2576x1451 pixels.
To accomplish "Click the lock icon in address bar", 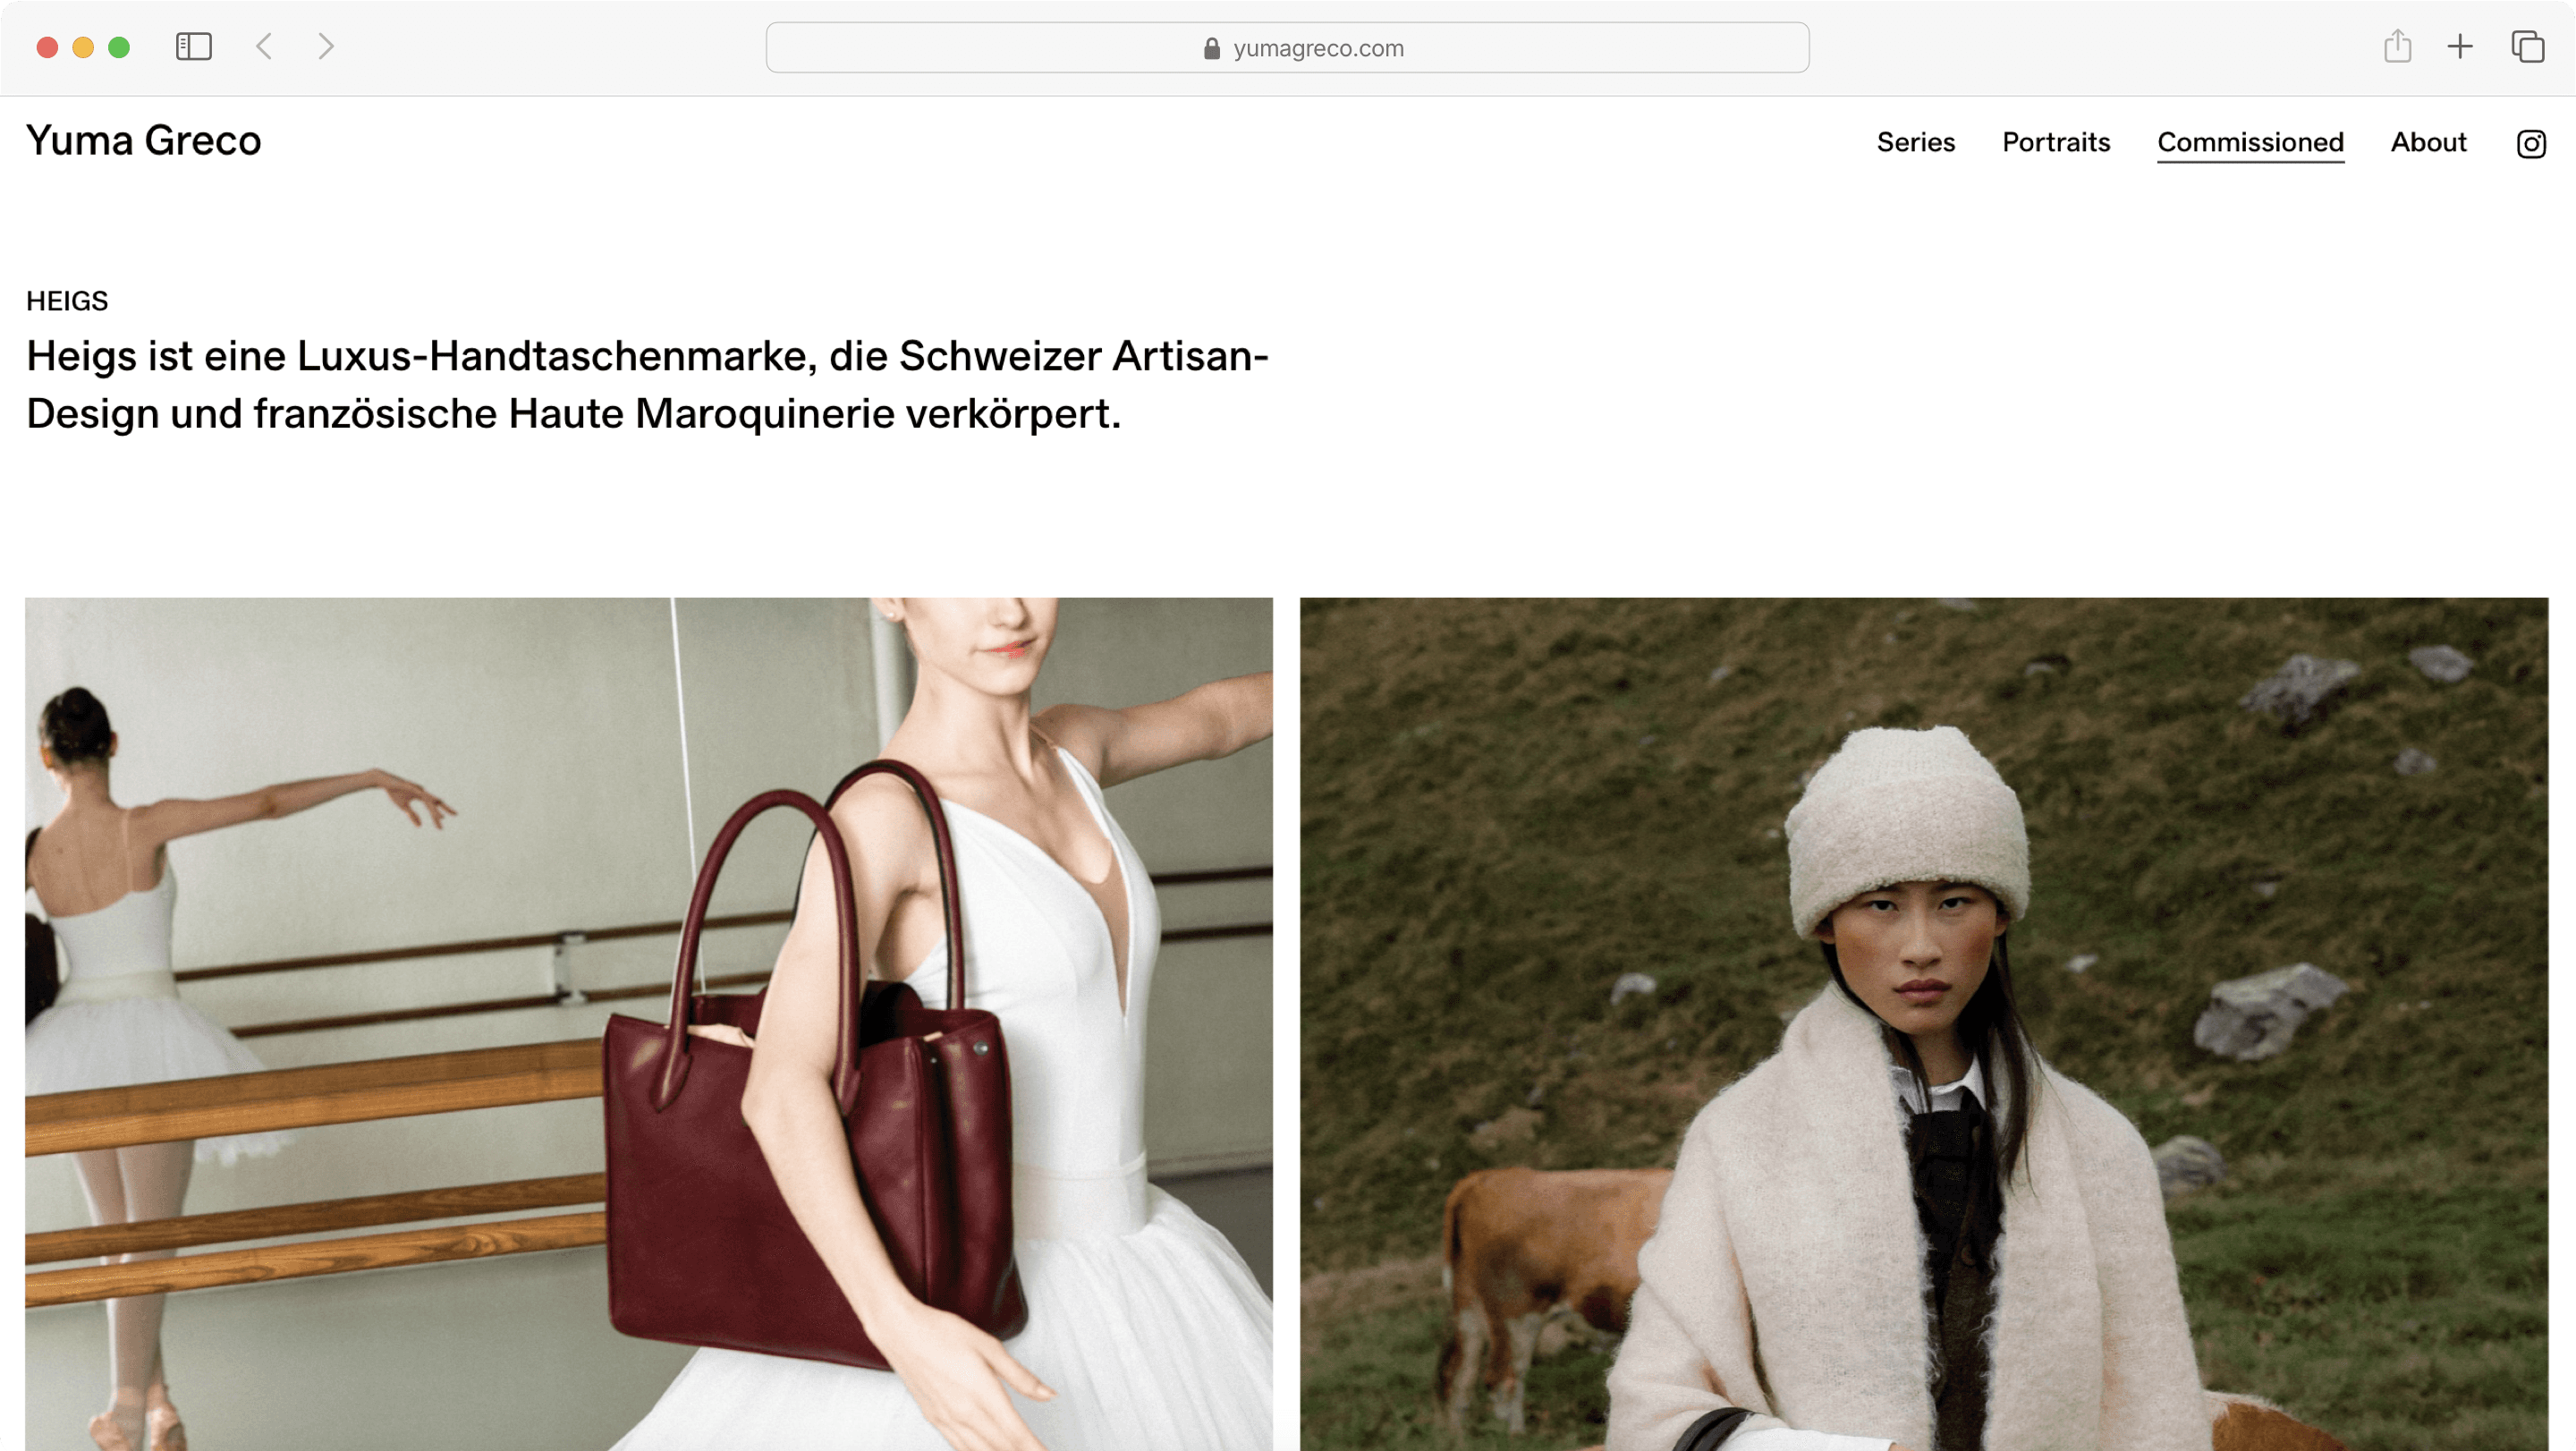I will point(1212,48).
